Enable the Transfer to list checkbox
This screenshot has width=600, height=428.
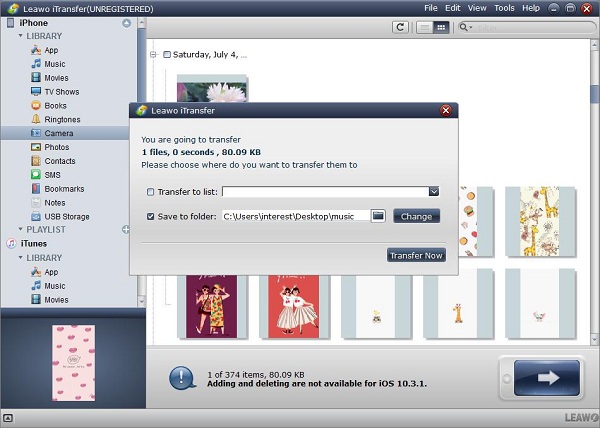tap(150, 192)
